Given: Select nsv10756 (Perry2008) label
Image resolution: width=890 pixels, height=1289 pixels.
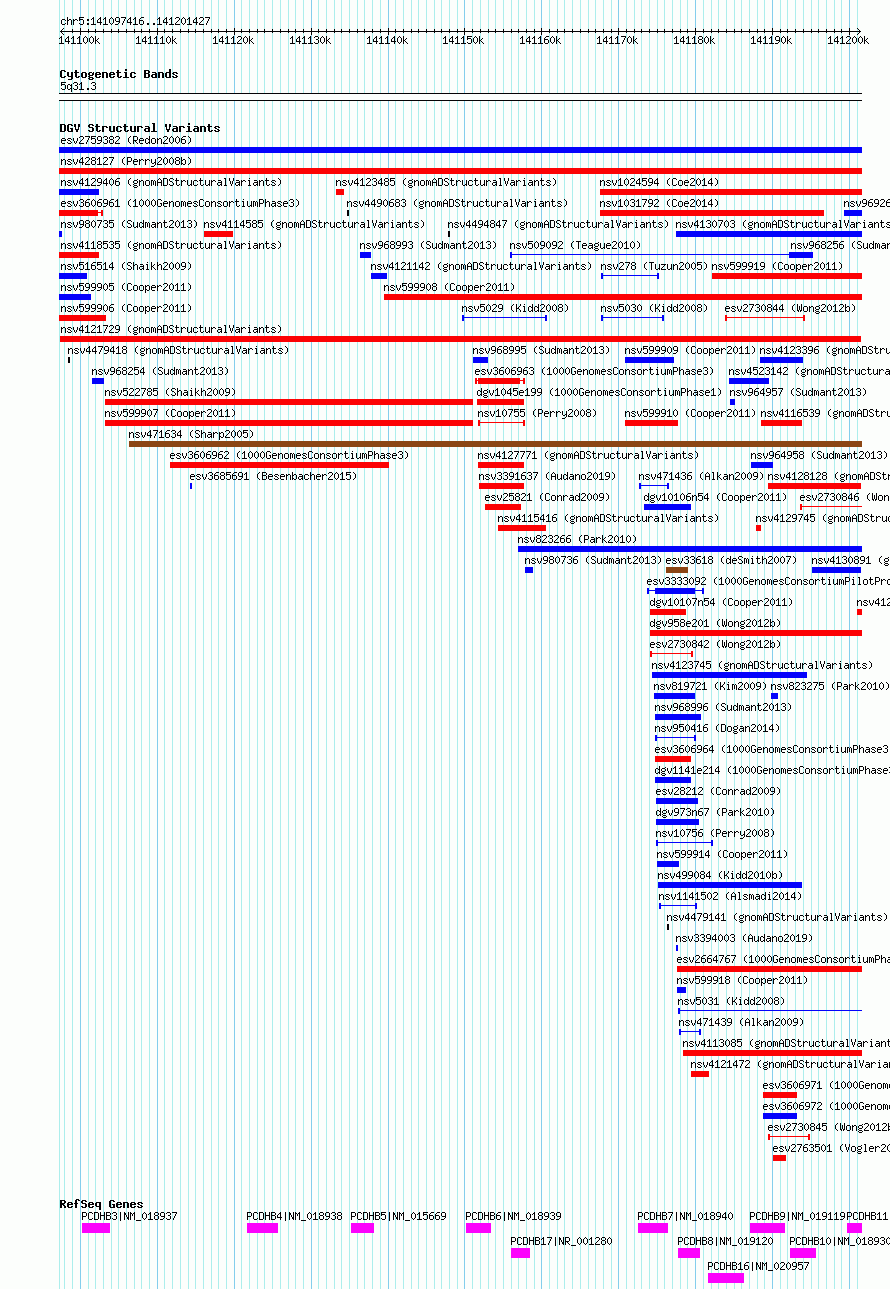Looking at the screenshot, I should point(715,833).
